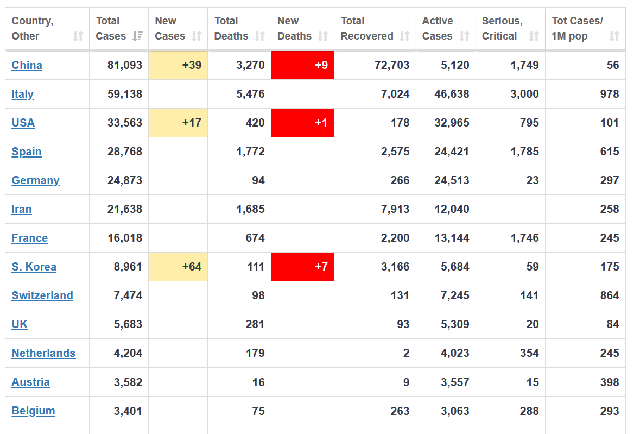Select S. Korea's +64 new cases cell
The image size is (640, 434).
(178, 267)
